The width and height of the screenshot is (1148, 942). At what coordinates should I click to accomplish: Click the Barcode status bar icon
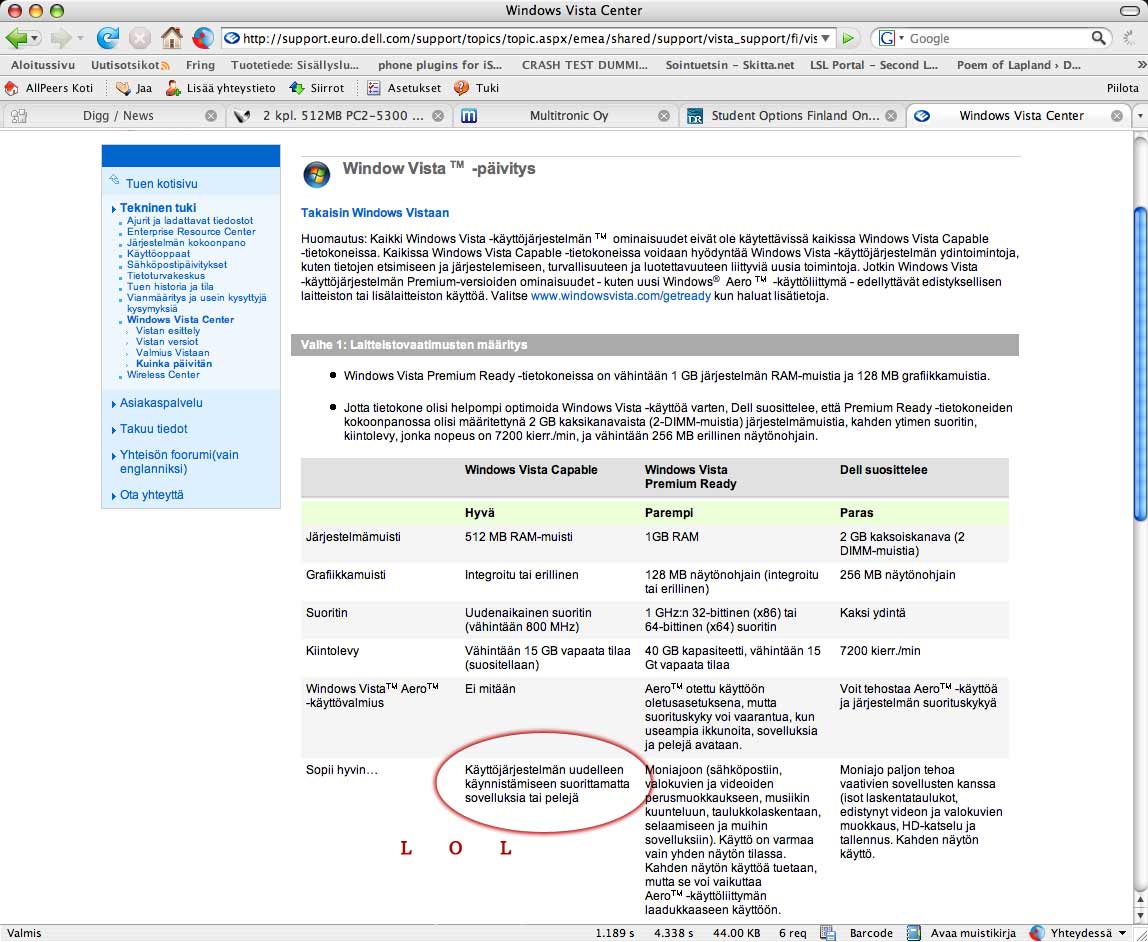(828, 933)
